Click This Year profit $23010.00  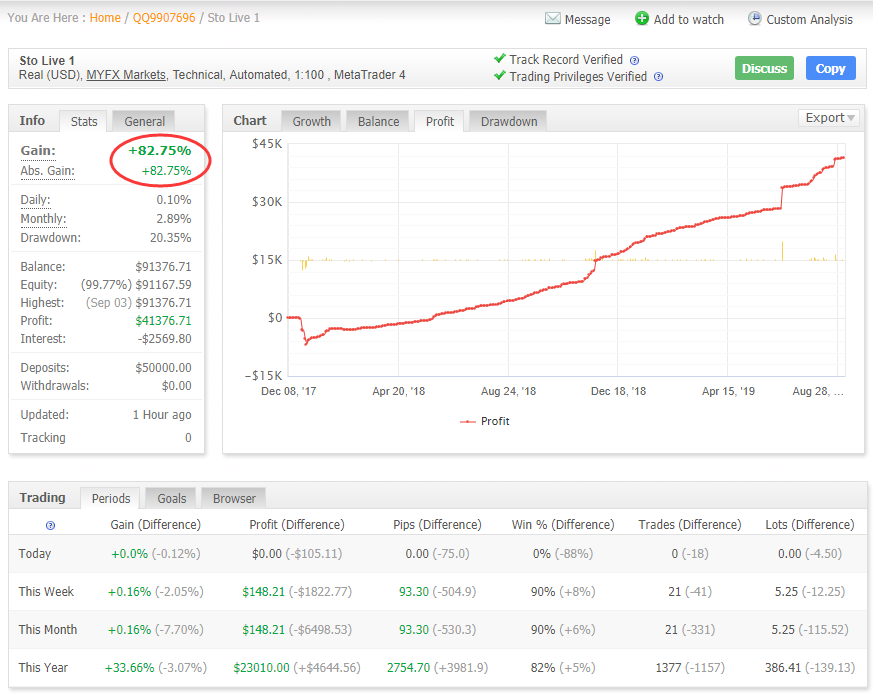tap(261, 668)
